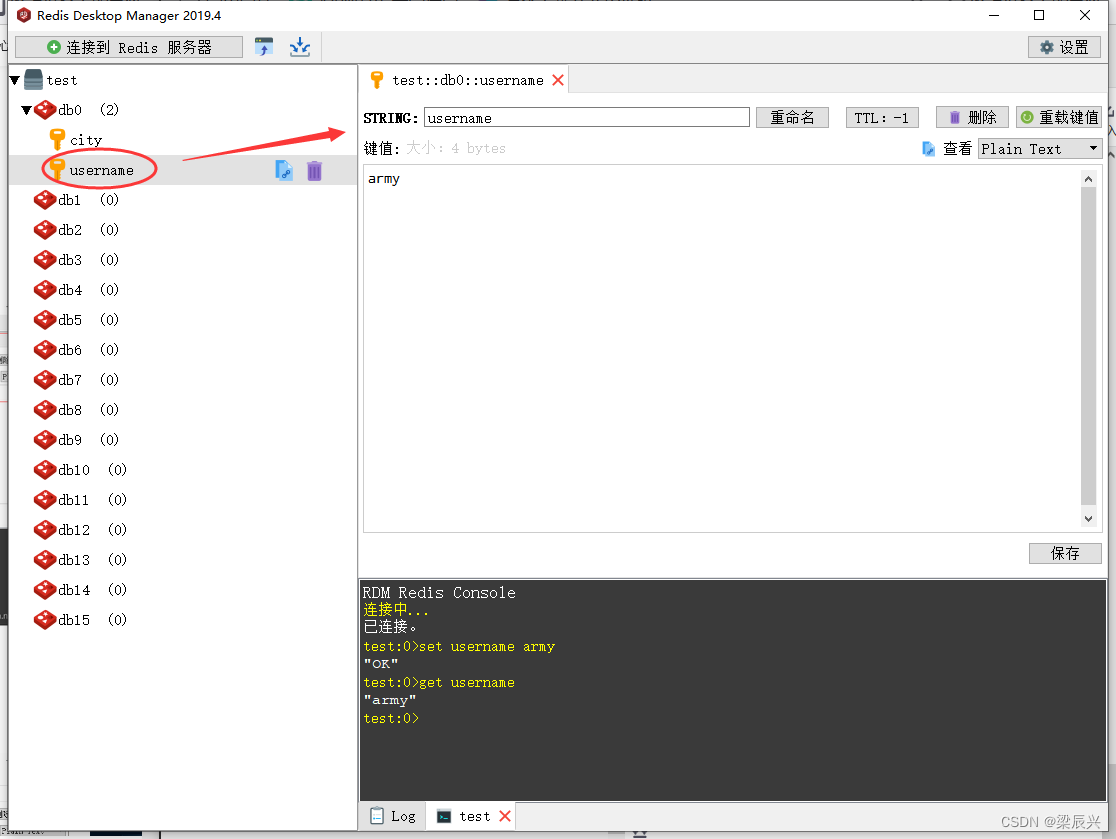
Task: Click inside the value editor showing army
Action: (x=722, y=349)
